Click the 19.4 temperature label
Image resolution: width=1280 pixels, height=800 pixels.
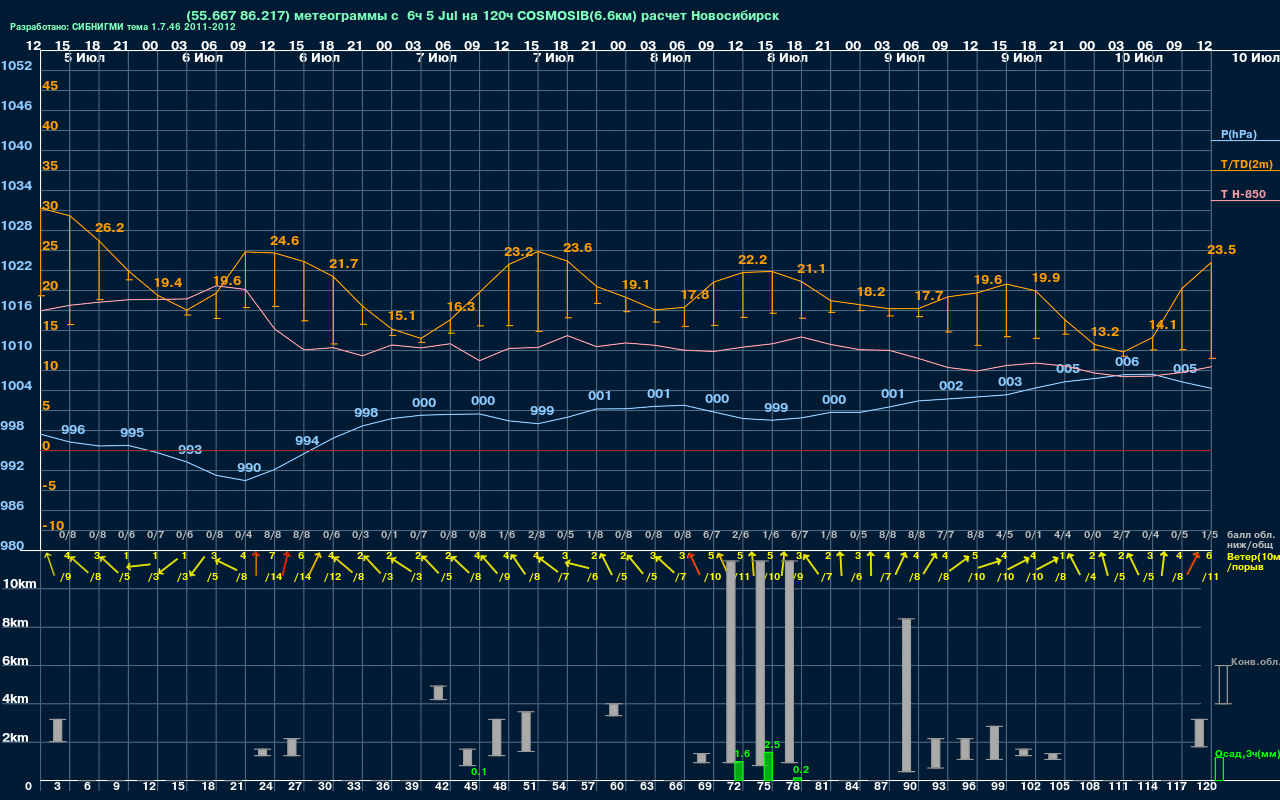tap(168, 283)
